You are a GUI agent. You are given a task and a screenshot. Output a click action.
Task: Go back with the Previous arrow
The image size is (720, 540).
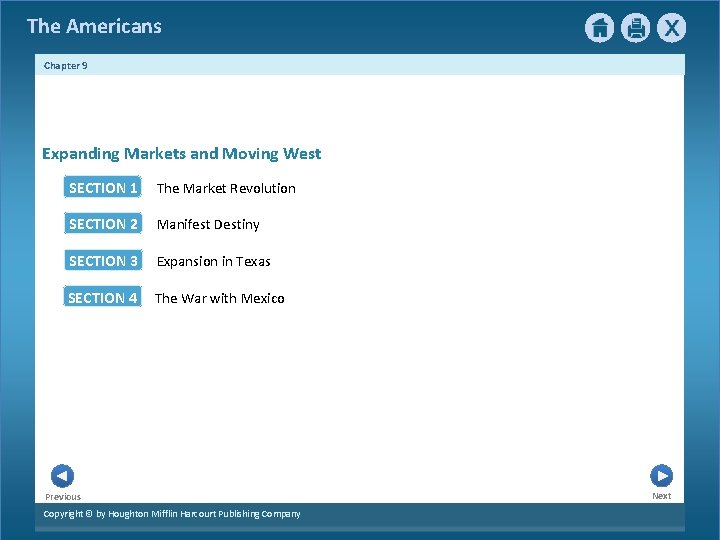(x=62, y=476)
